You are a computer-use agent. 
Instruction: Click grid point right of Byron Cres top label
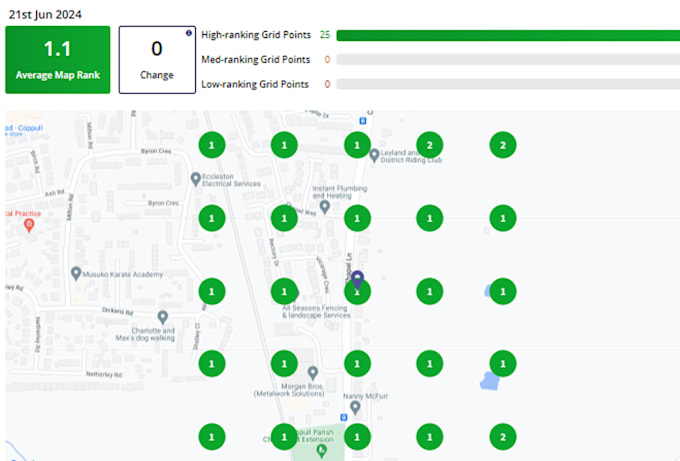212,145
